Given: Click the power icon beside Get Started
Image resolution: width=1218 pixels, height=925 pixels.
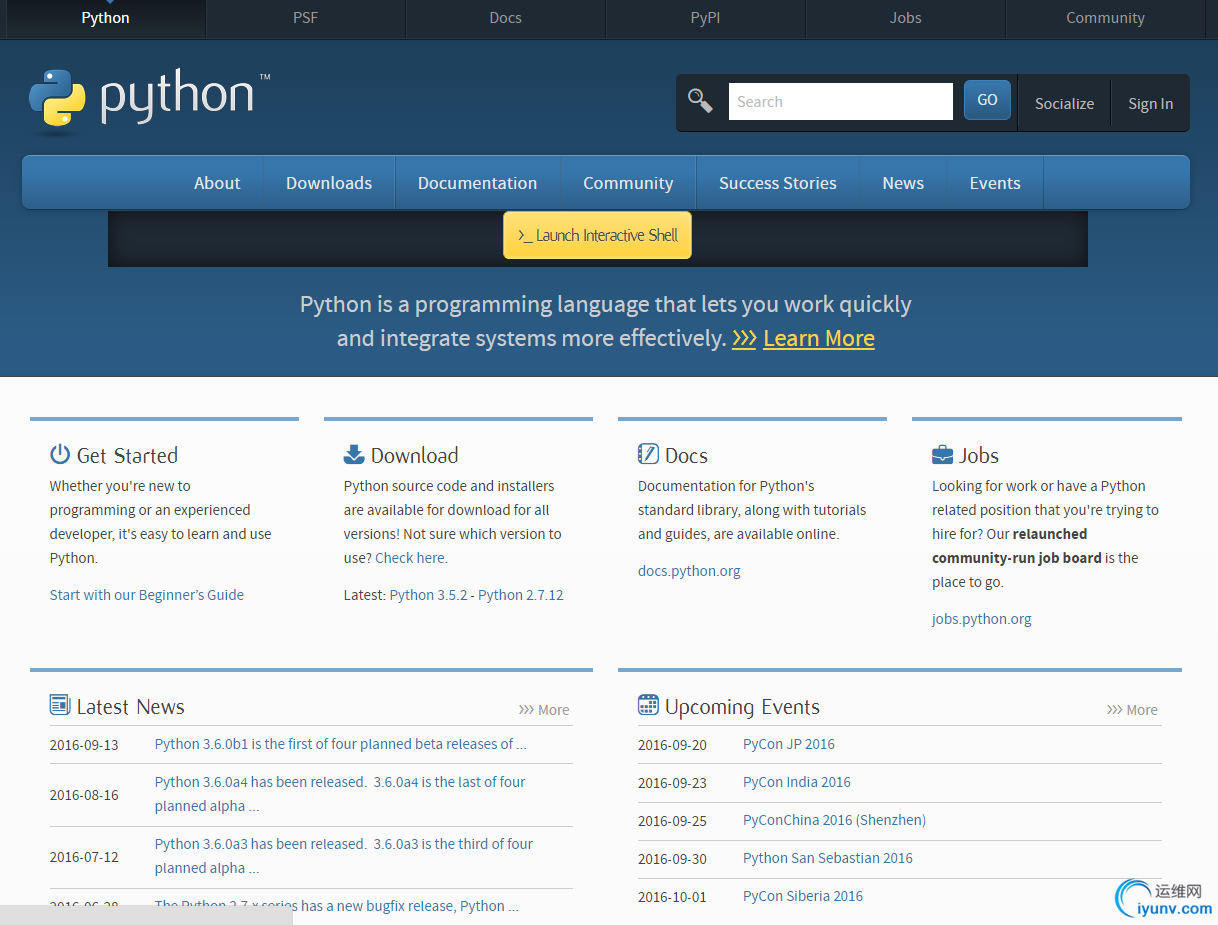Looking at the screenshot, I should (x=60, y=454).
